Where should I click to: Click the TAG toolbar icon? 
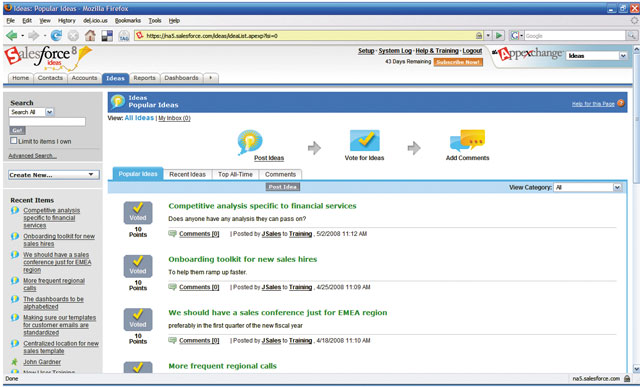click(x=124, y=36)
